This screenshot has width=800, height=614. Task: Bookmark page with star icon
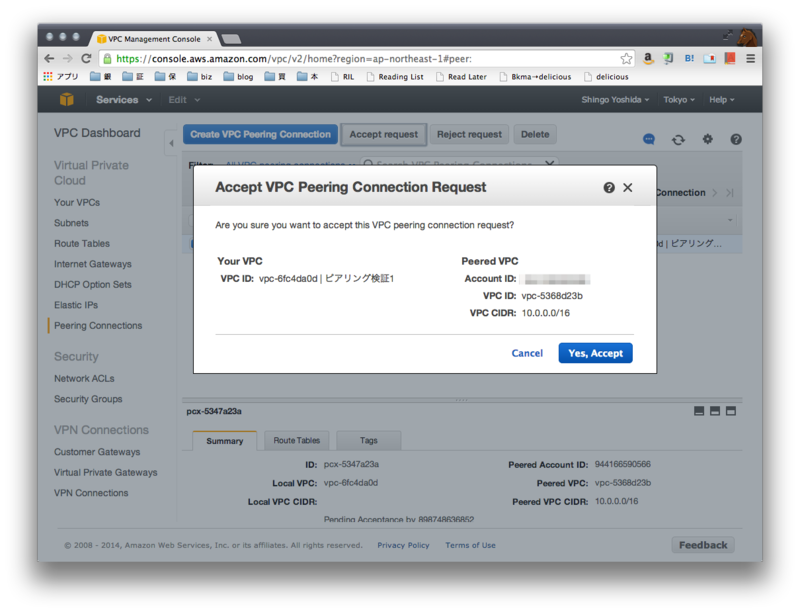click(x=626, y=59)
